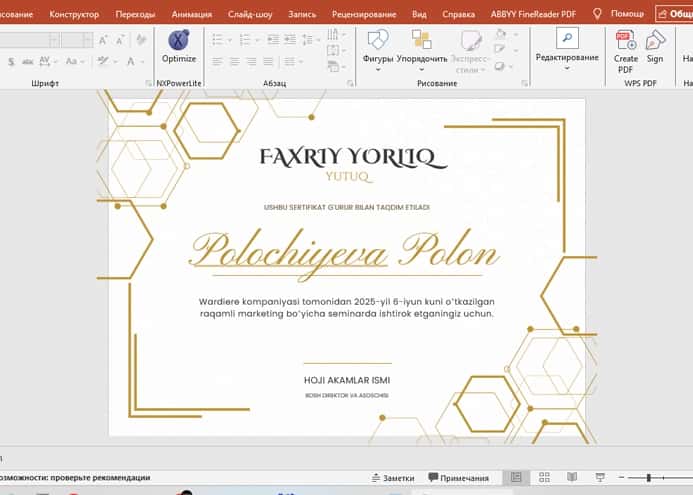Screen dimensions: 693x495
Task: Click the increase font size icon
Action: click(x=103, y=40)
